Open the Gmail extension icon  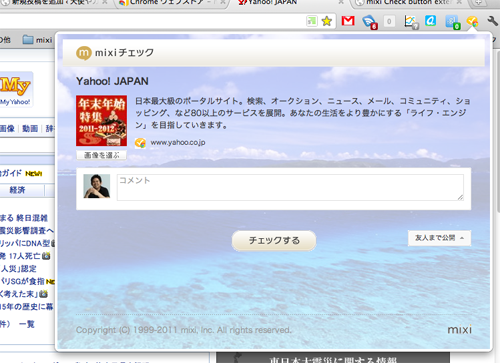tap(348, 21)
